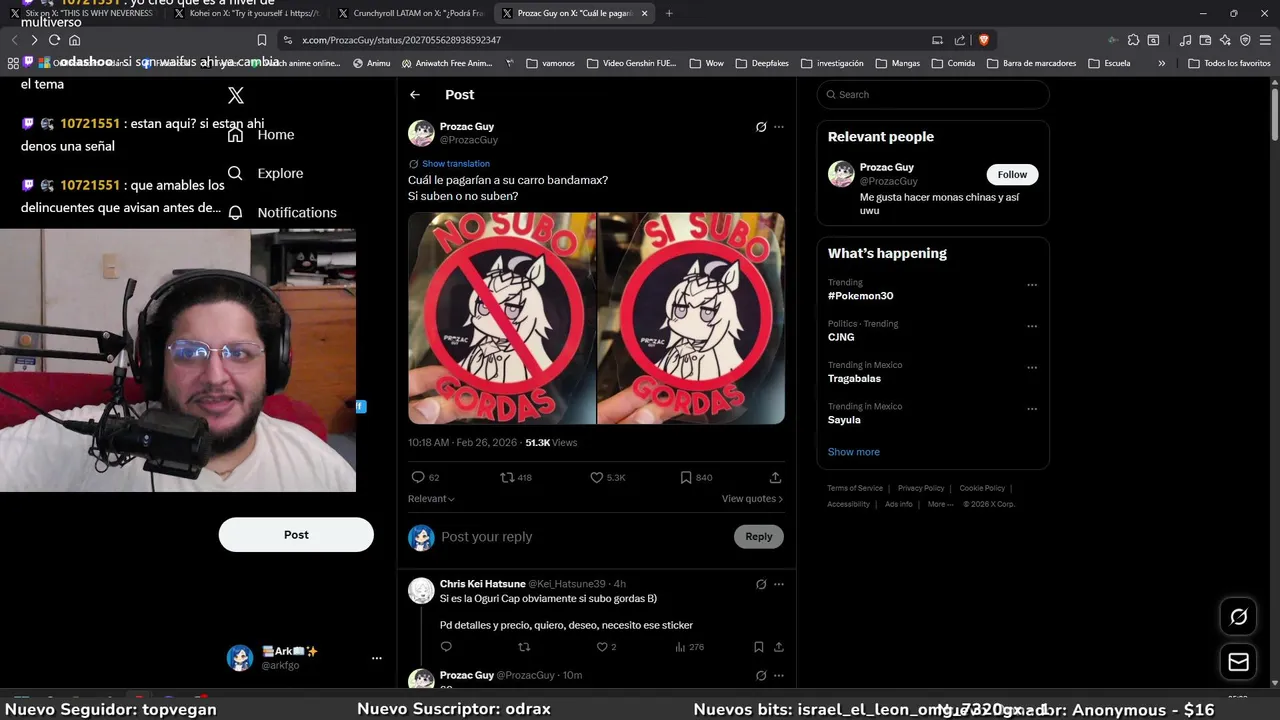Bookmark Chris Kei Hatsune's reply

click(x=759, y=647)
